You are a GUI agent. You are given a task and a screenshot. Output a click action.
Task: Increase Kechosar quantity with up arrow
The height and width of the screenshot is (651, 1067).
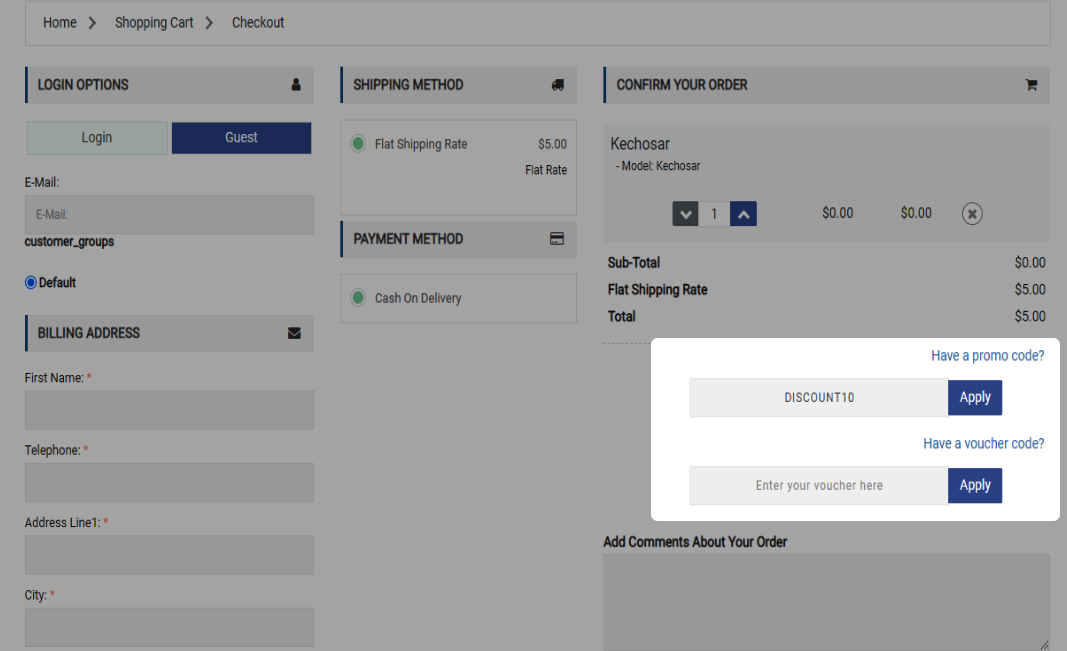[x=743, y=214]
